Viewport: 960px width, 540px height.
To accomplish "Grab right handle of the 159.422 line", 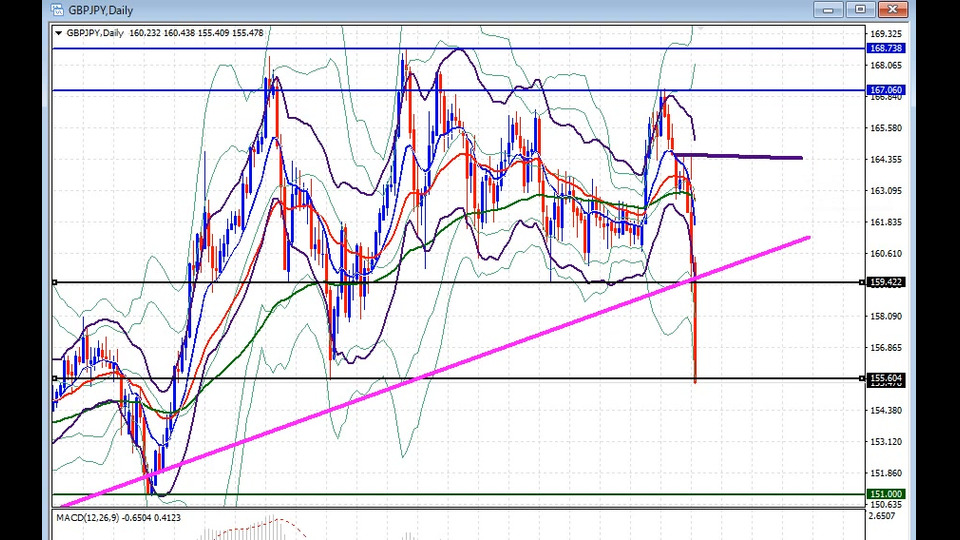I will pyautogui.click(x=862, y=282).
